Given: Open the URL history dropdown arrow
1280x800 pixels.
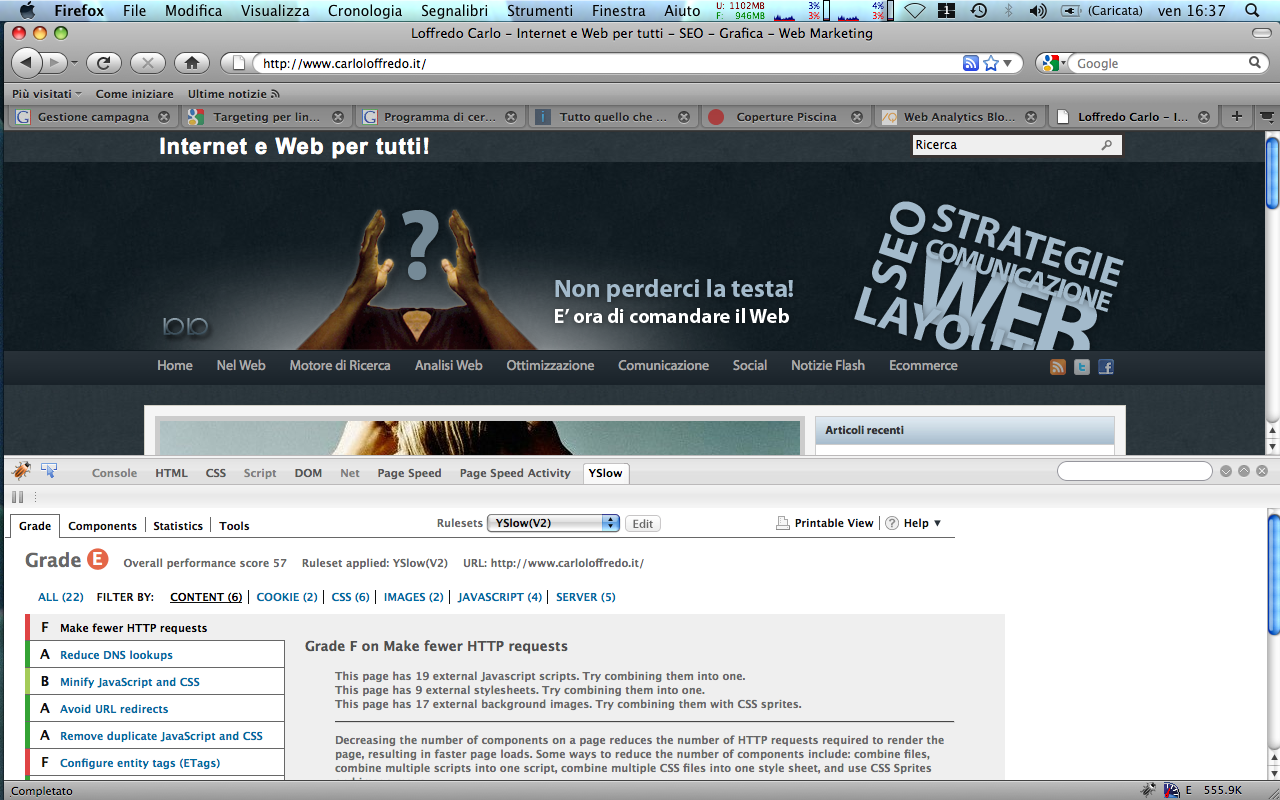Looking at the screenshot, I should click(1007, 63).
